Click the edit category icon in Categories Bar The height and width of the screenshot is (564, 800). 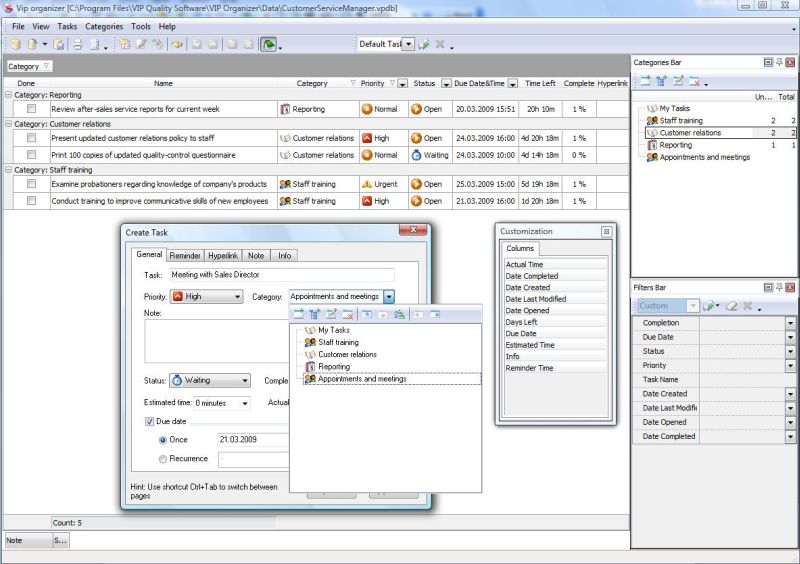[677, 81]
